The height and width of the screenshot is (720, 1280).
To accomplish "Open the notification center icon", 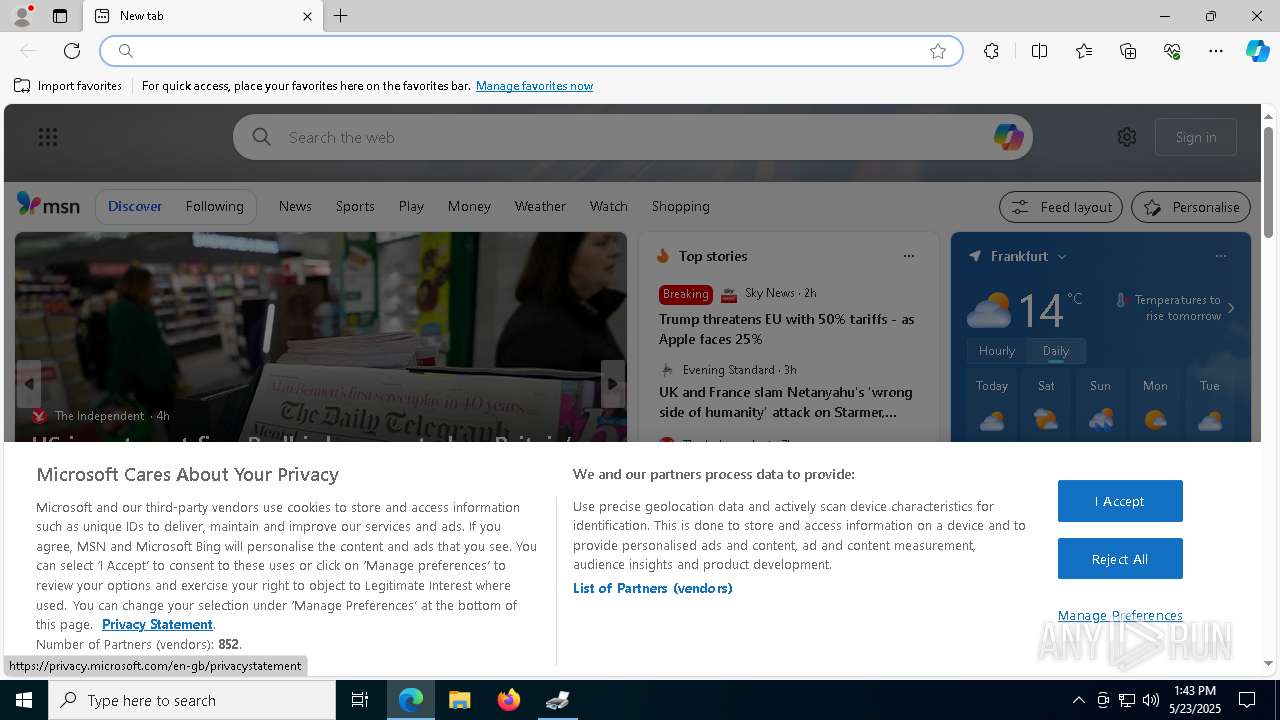I will [1247, 700].
